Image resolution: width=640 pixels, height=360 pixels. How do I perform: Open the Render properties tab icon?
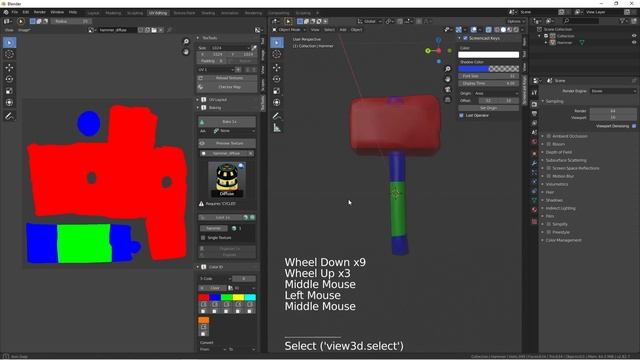pos(534,104)
